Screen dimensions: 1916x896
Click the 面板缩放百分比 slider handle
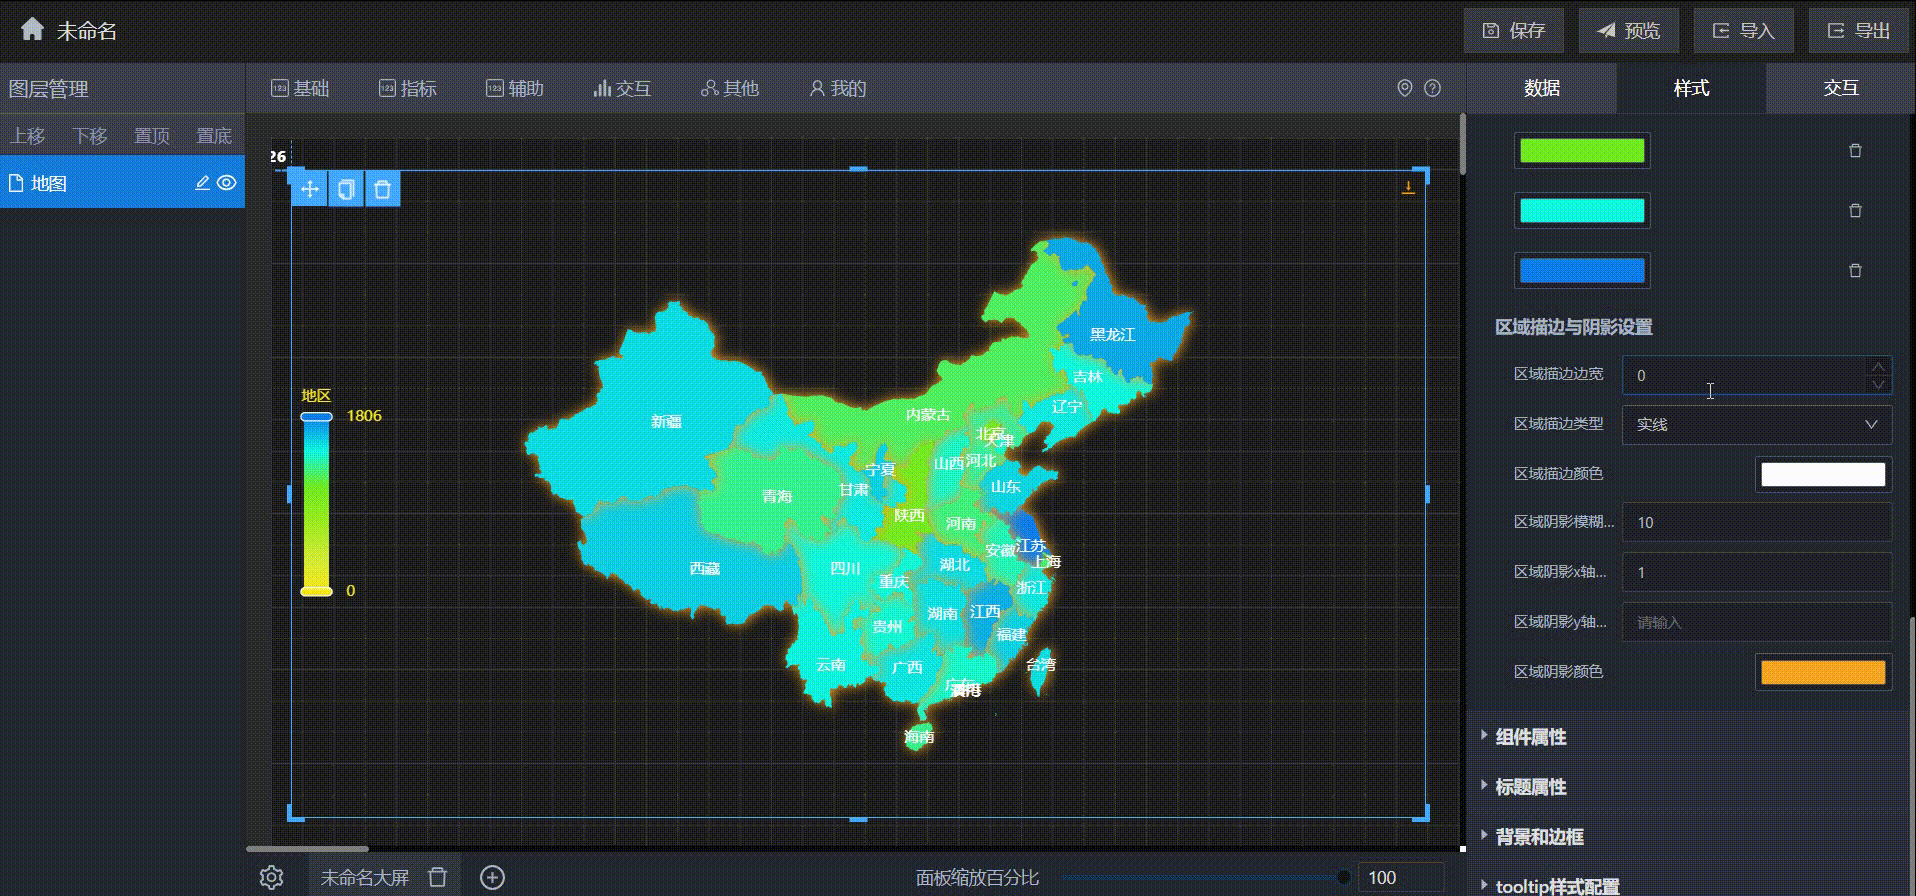(1343, 877)
